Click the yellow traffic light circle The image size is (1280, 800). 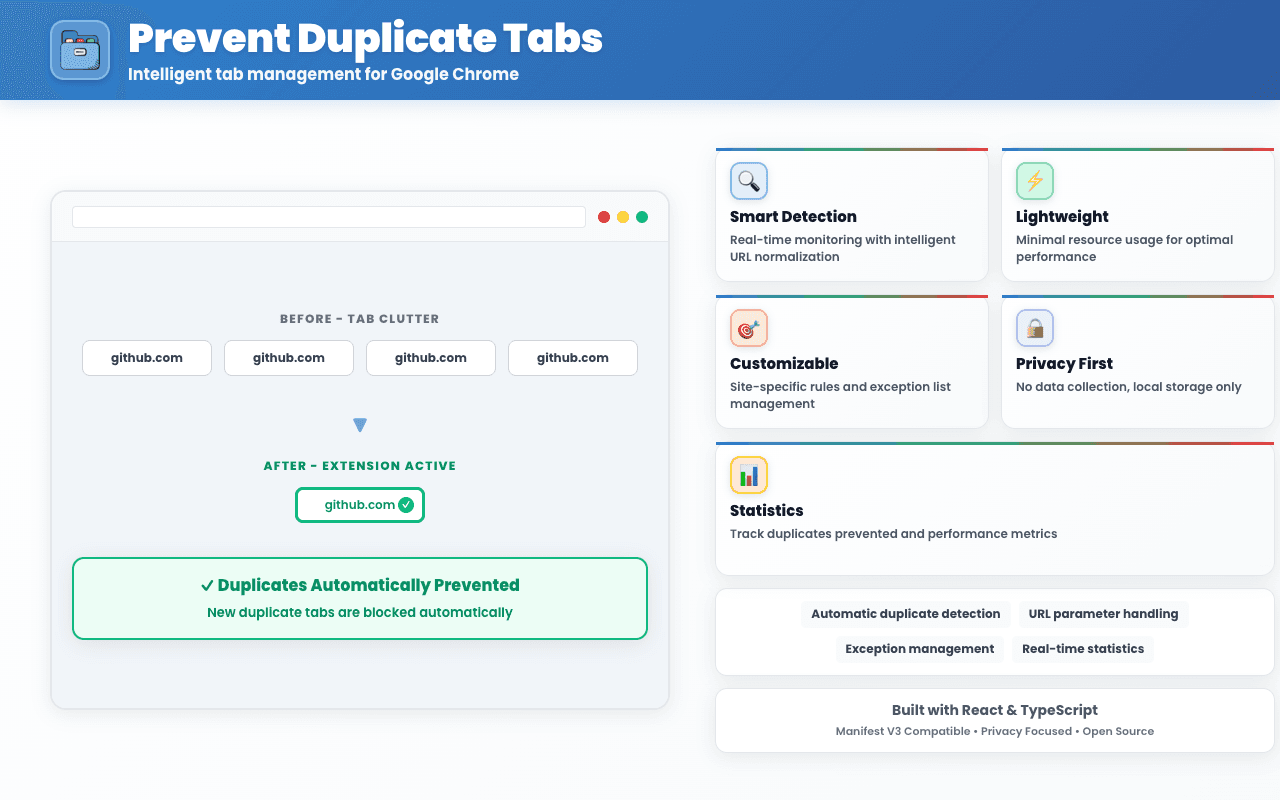623,216
